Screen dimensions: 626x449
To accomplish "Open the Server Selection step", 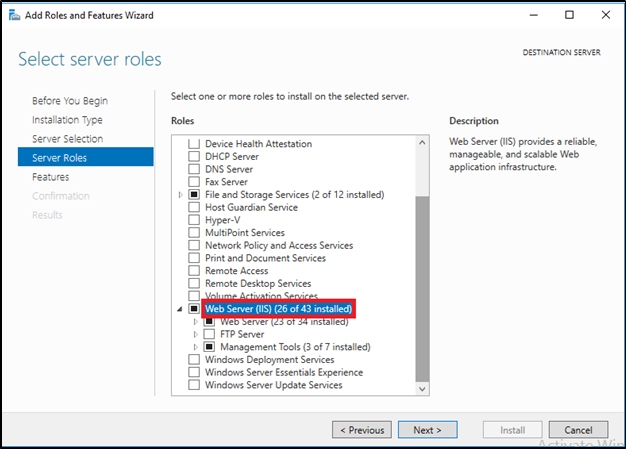I will click(67, 139).
